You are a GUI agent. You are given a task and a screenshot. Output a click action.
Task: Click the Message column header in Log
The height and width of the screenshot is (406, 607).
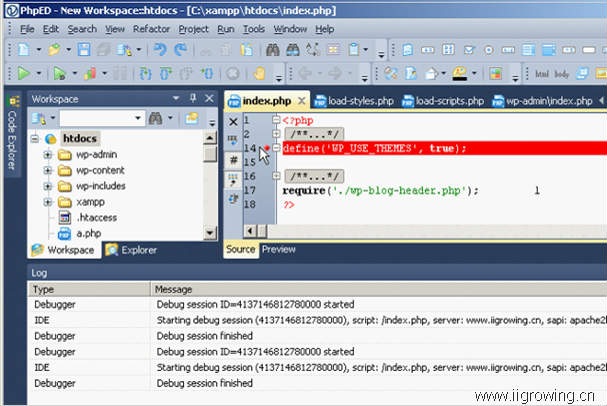pos(379,290)
